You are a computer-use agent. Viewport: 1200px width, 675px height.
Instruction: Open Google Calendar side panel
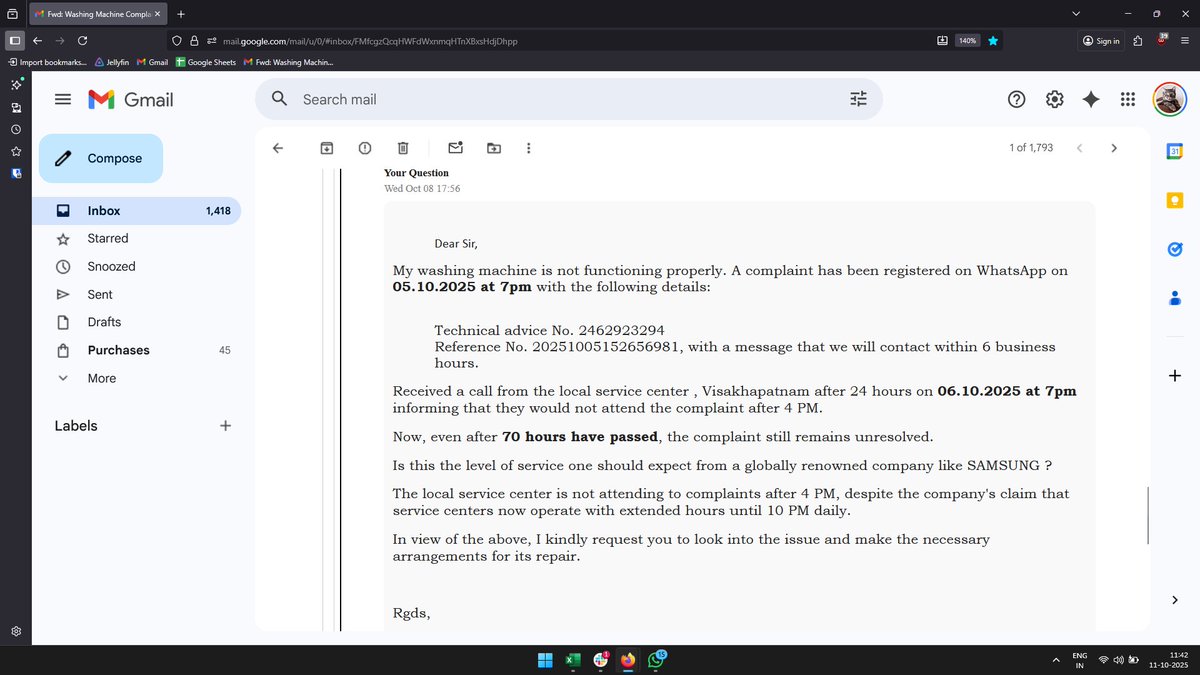1175,151
